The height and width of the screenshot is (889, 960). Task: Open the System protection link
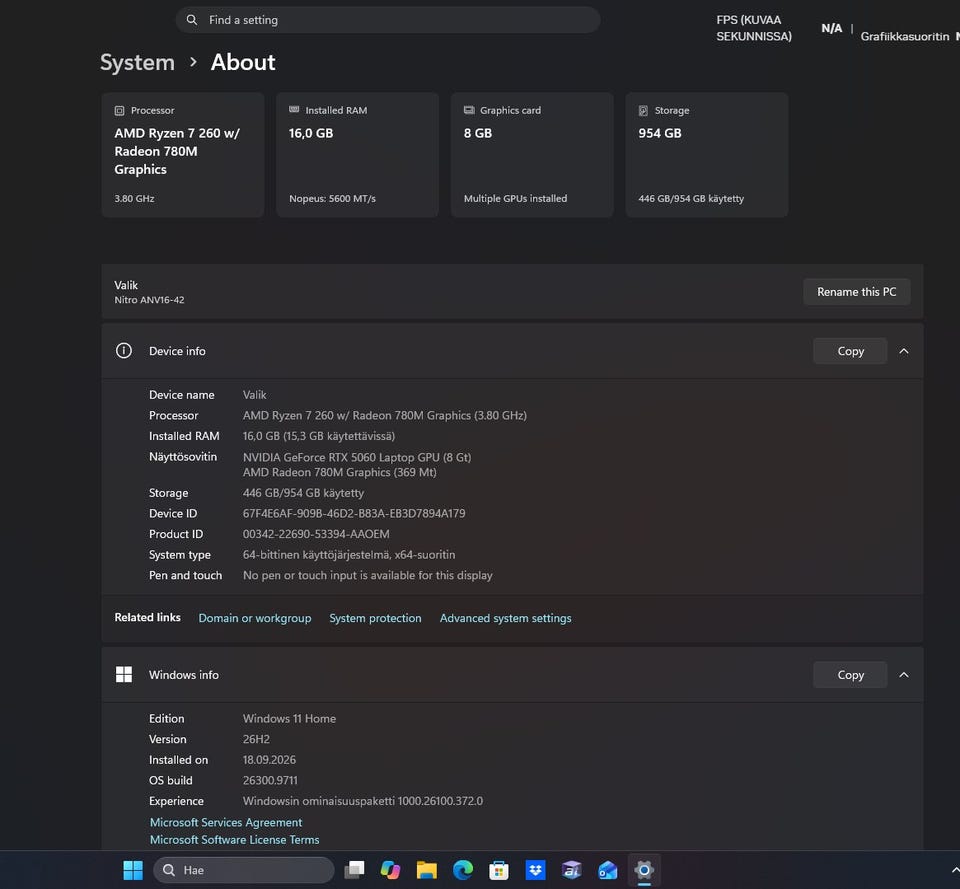pos(375,618)
